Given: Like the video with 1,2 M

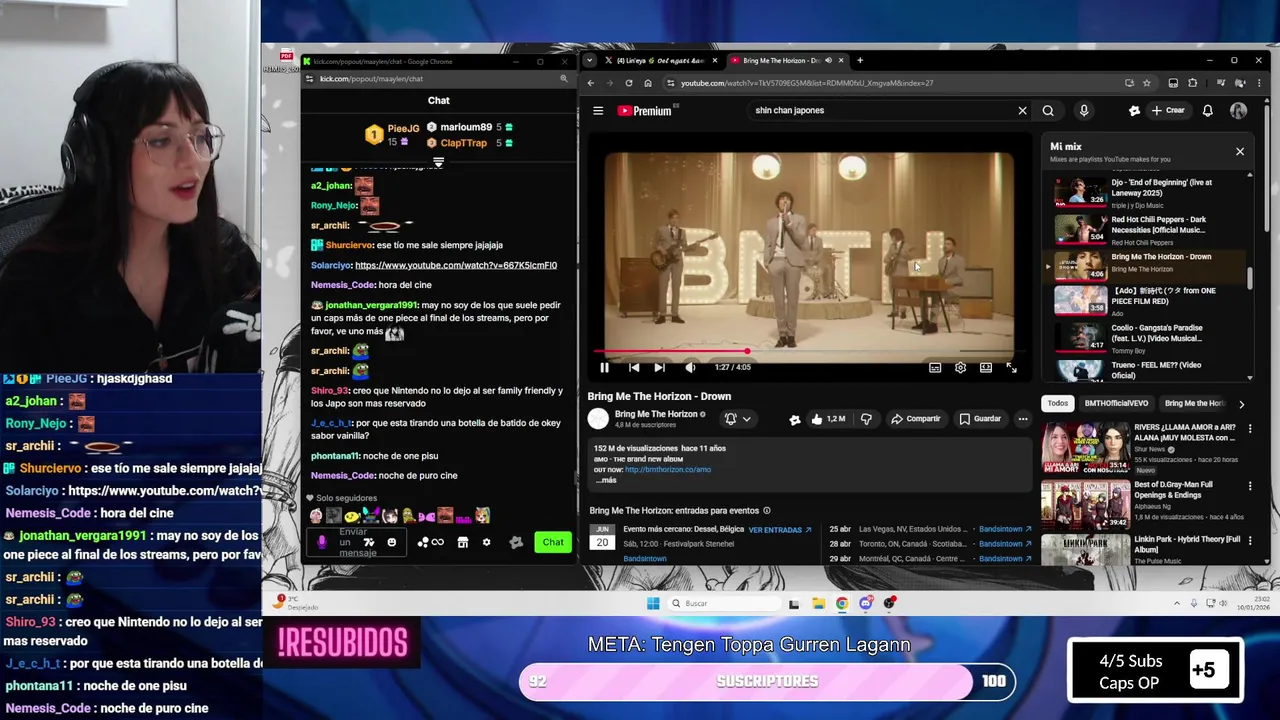Looking at the screenshot, I should (829, 419).
